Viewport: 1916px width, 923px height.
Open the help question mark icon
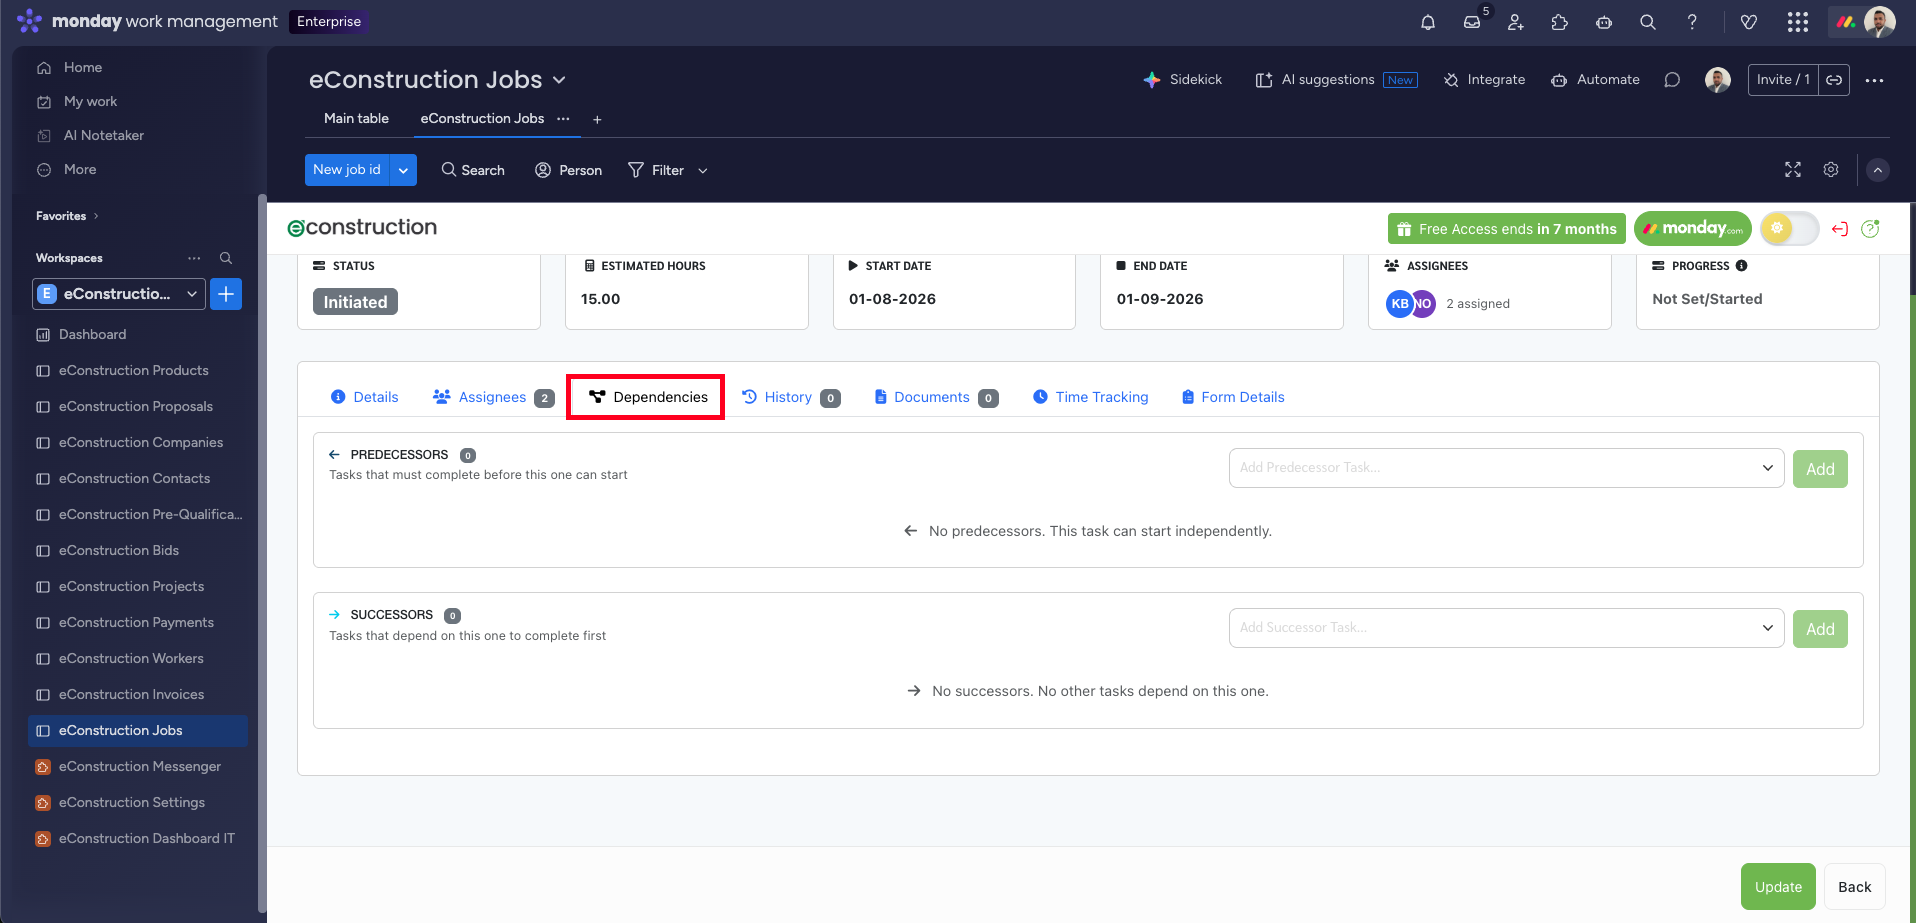point(1692,22)
